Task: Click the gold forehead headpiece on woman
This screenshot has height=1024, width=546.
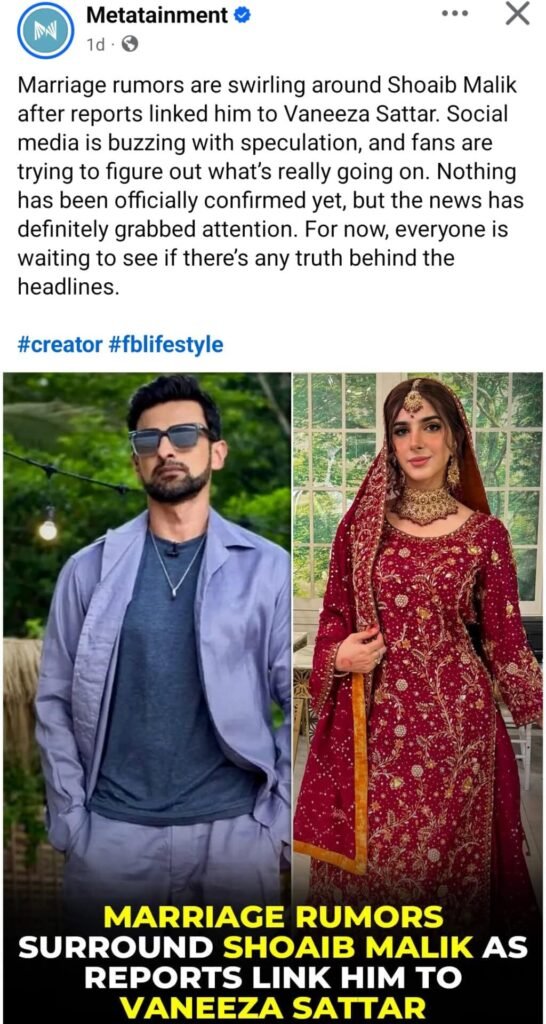Action: [x=412, y=397]
